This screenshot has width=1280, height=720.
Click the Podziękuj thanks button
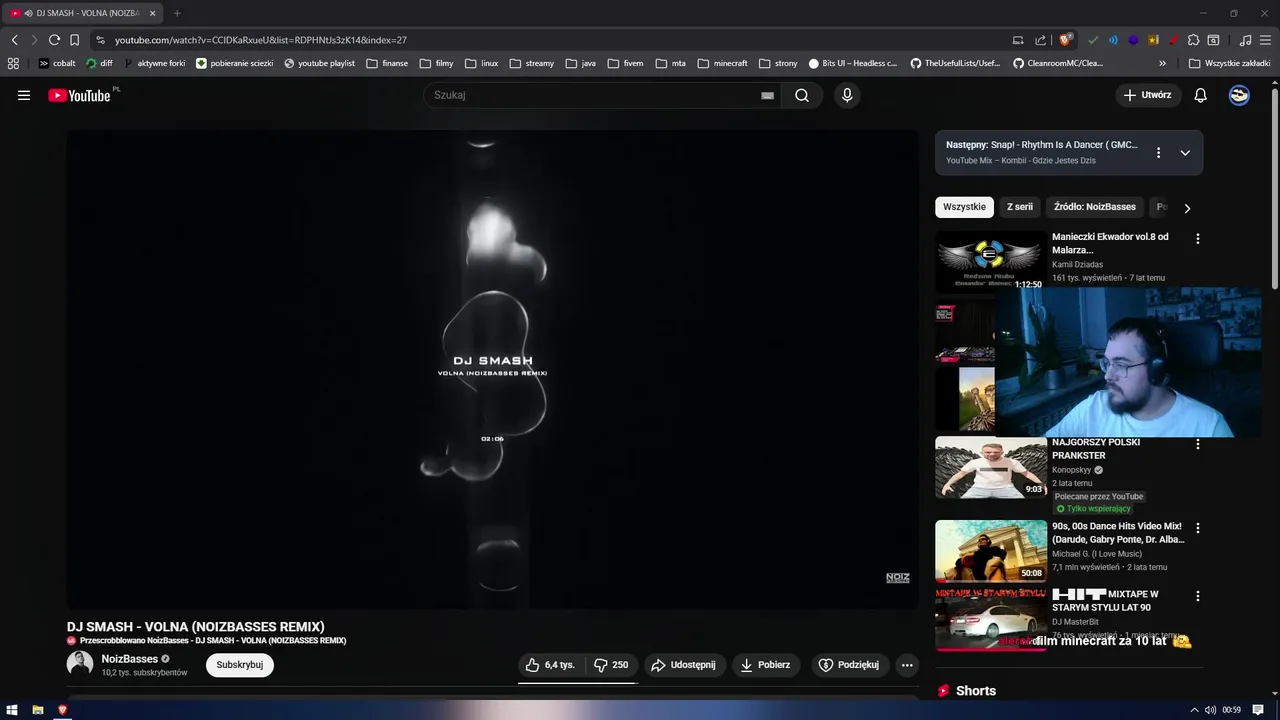click(849, 665)
